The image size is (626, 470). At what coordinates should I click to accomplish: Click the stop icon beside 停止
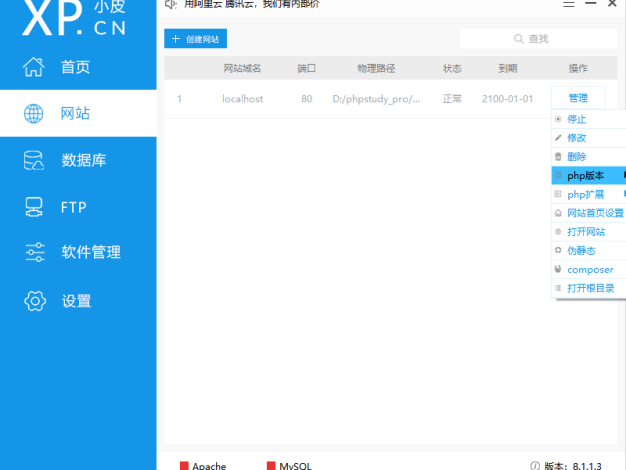(x=558, y=119)
